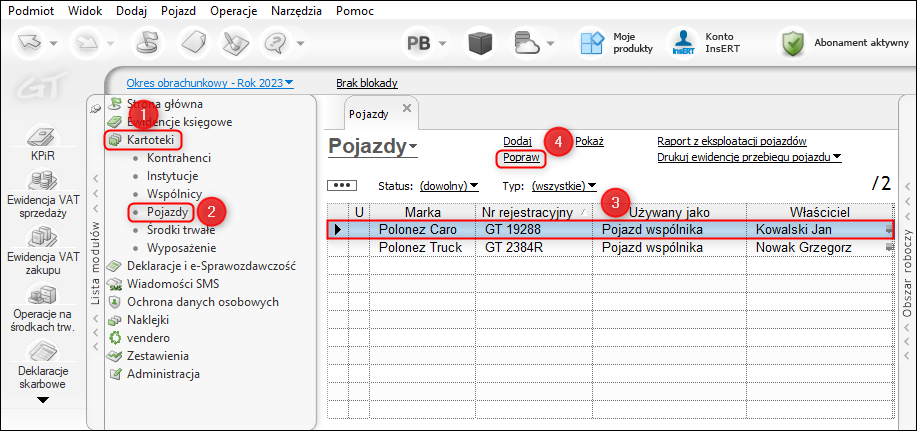Open the KPiR module icon
The height and width of the screenshot is (431, 917).
pos(44,137)
